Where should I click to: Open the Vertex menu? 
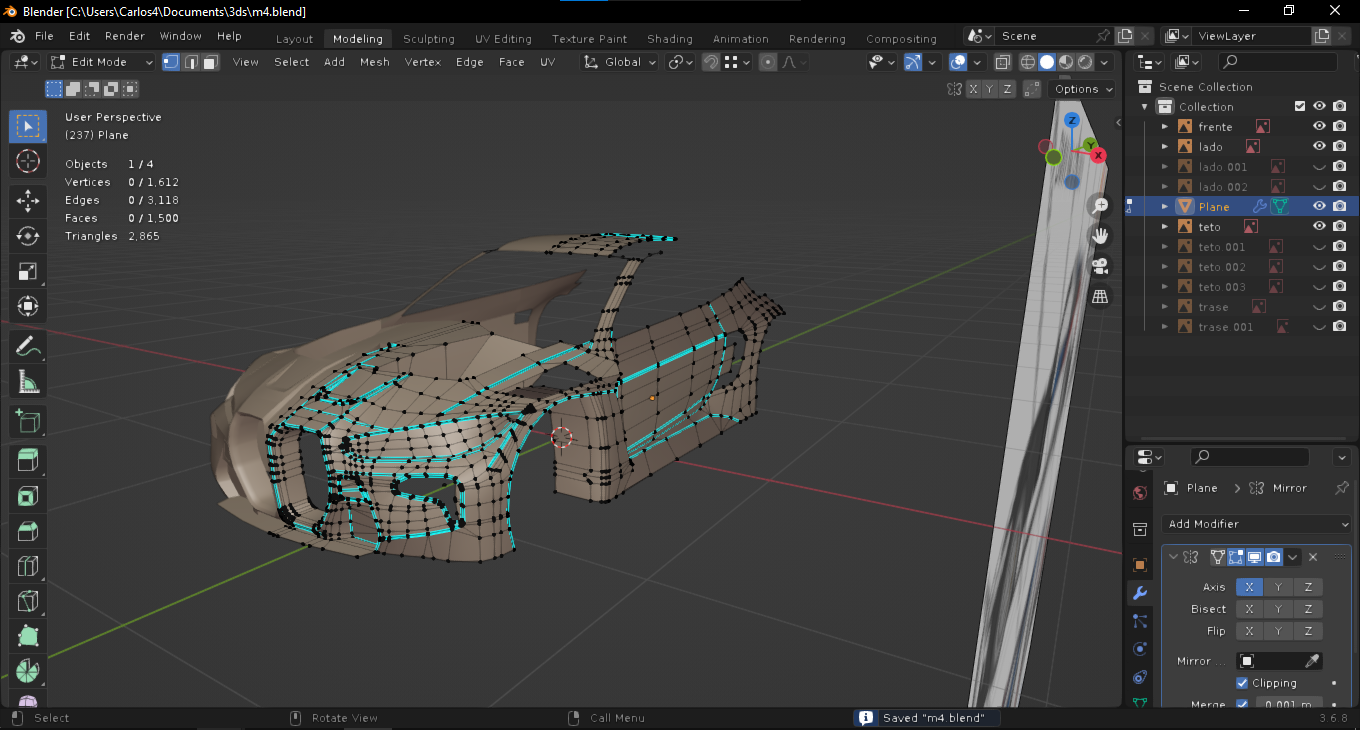[423, 62]
